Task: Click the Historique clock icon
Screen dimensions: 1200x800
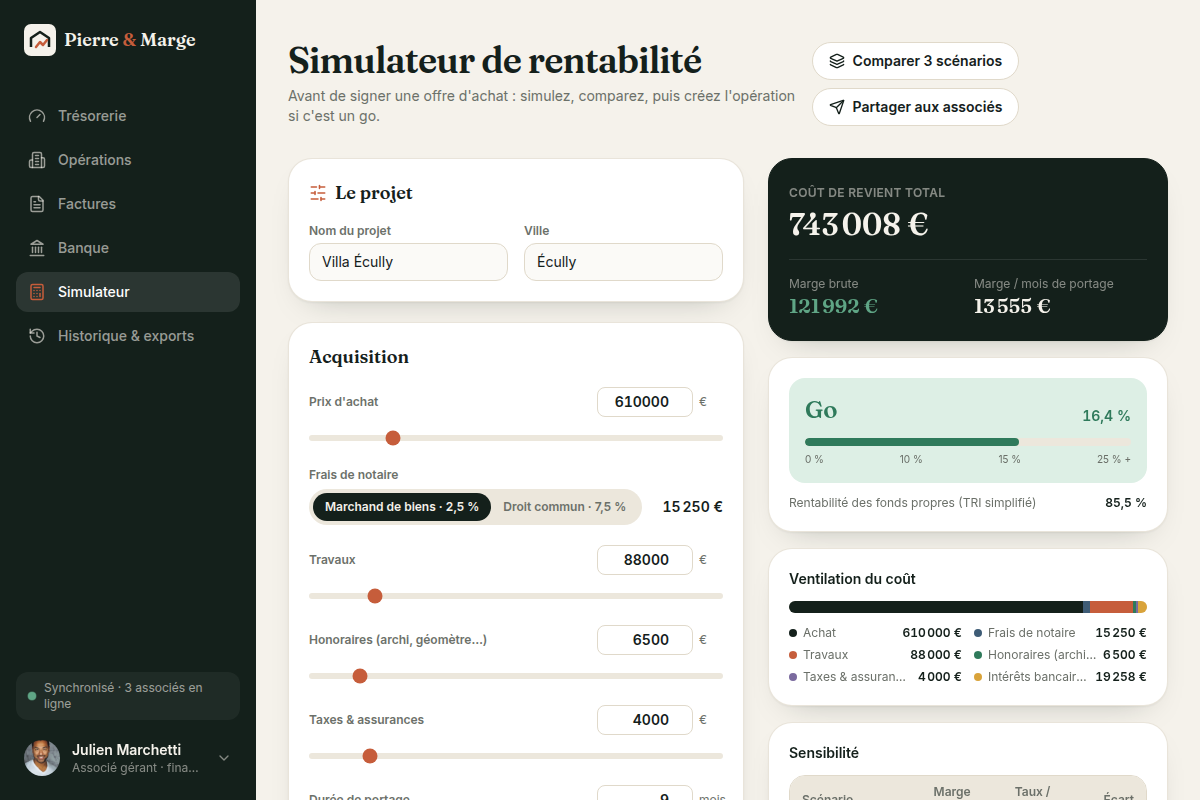Action: point(37,336)
